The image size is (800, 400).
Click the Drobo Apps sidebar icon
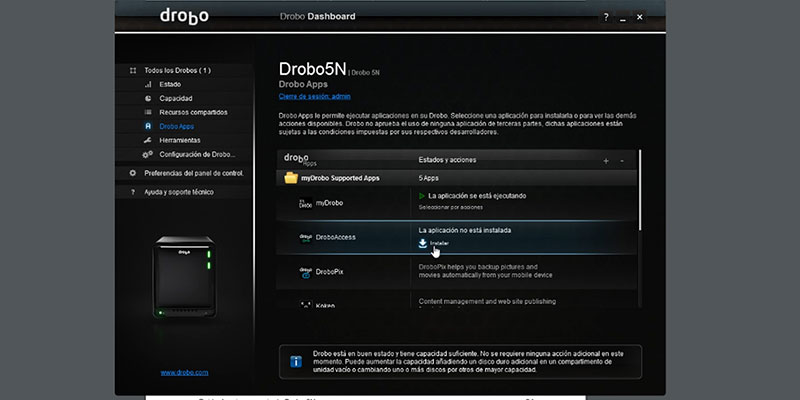148,126
